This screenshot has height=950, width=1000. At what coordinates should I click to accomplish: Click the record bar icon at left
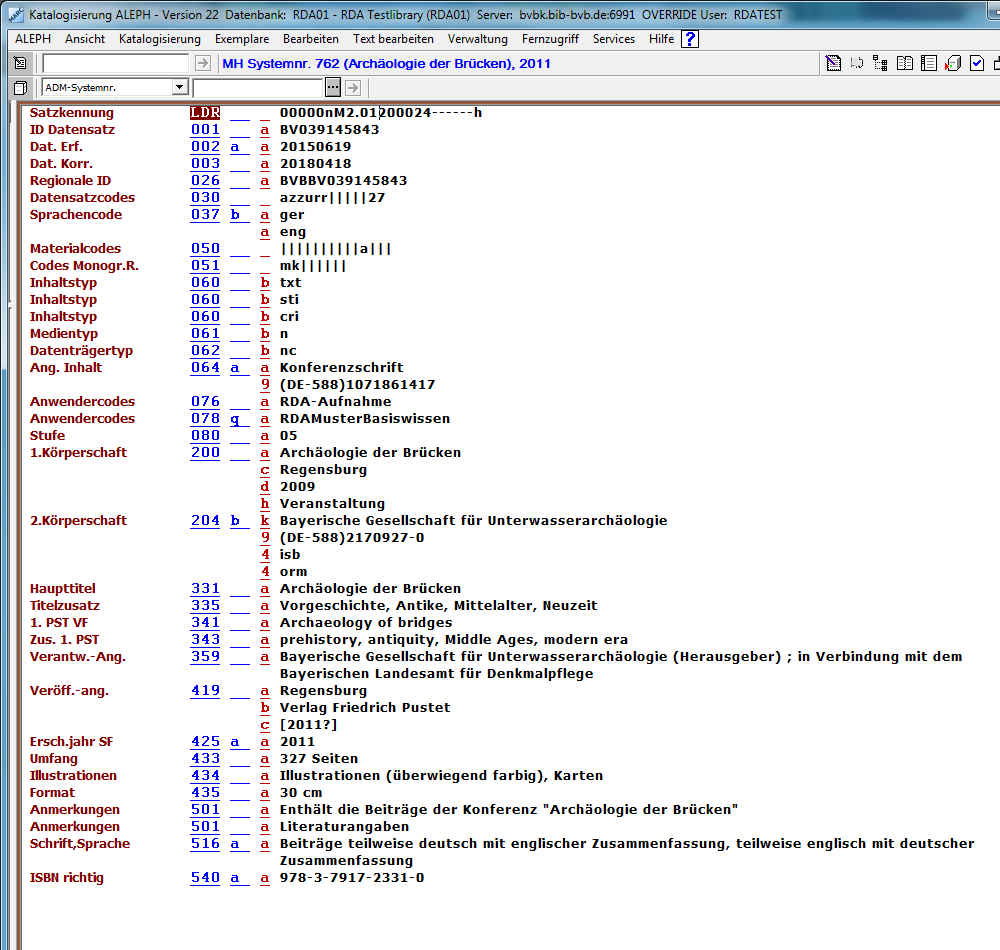click(x=20, y=64)
